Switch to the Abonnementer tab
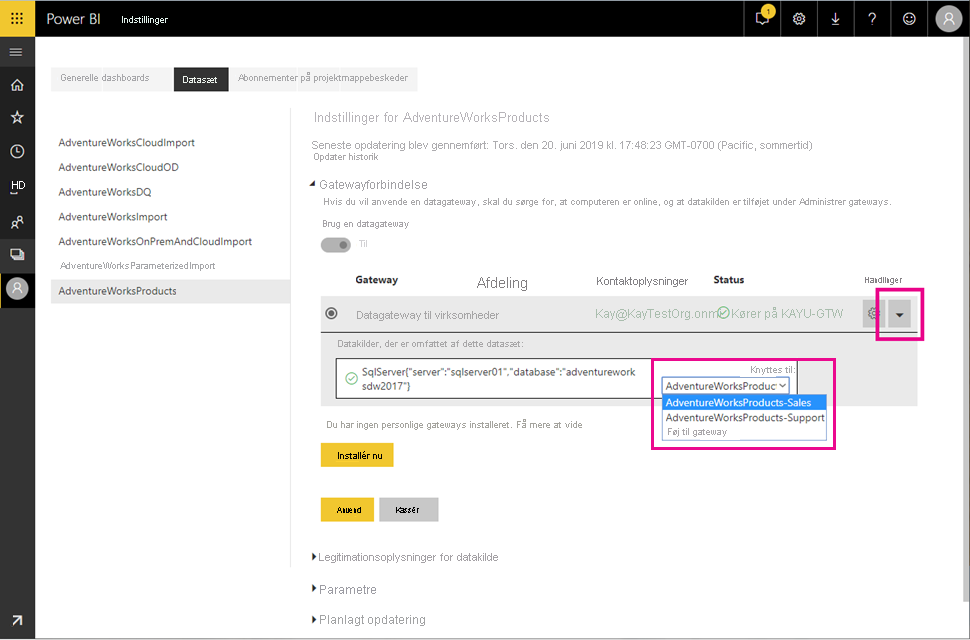 pyautogui.click(x=322, y=78)
